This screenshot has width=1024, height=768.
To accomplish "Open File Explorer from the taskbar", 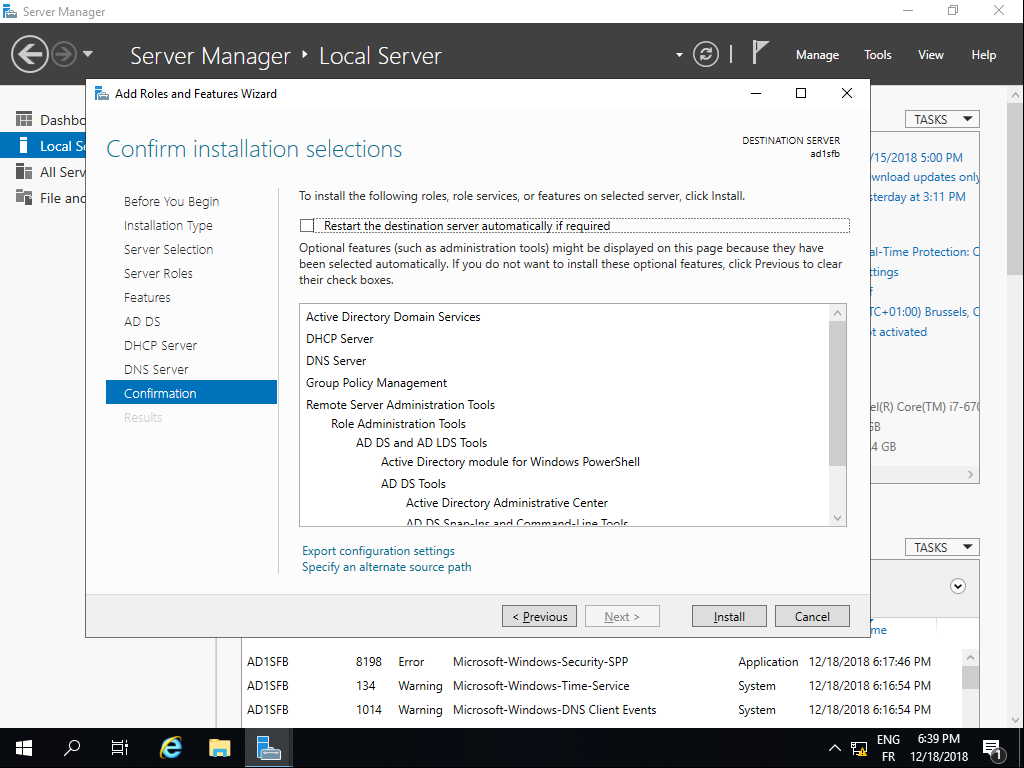I will (x=220, y=747).
